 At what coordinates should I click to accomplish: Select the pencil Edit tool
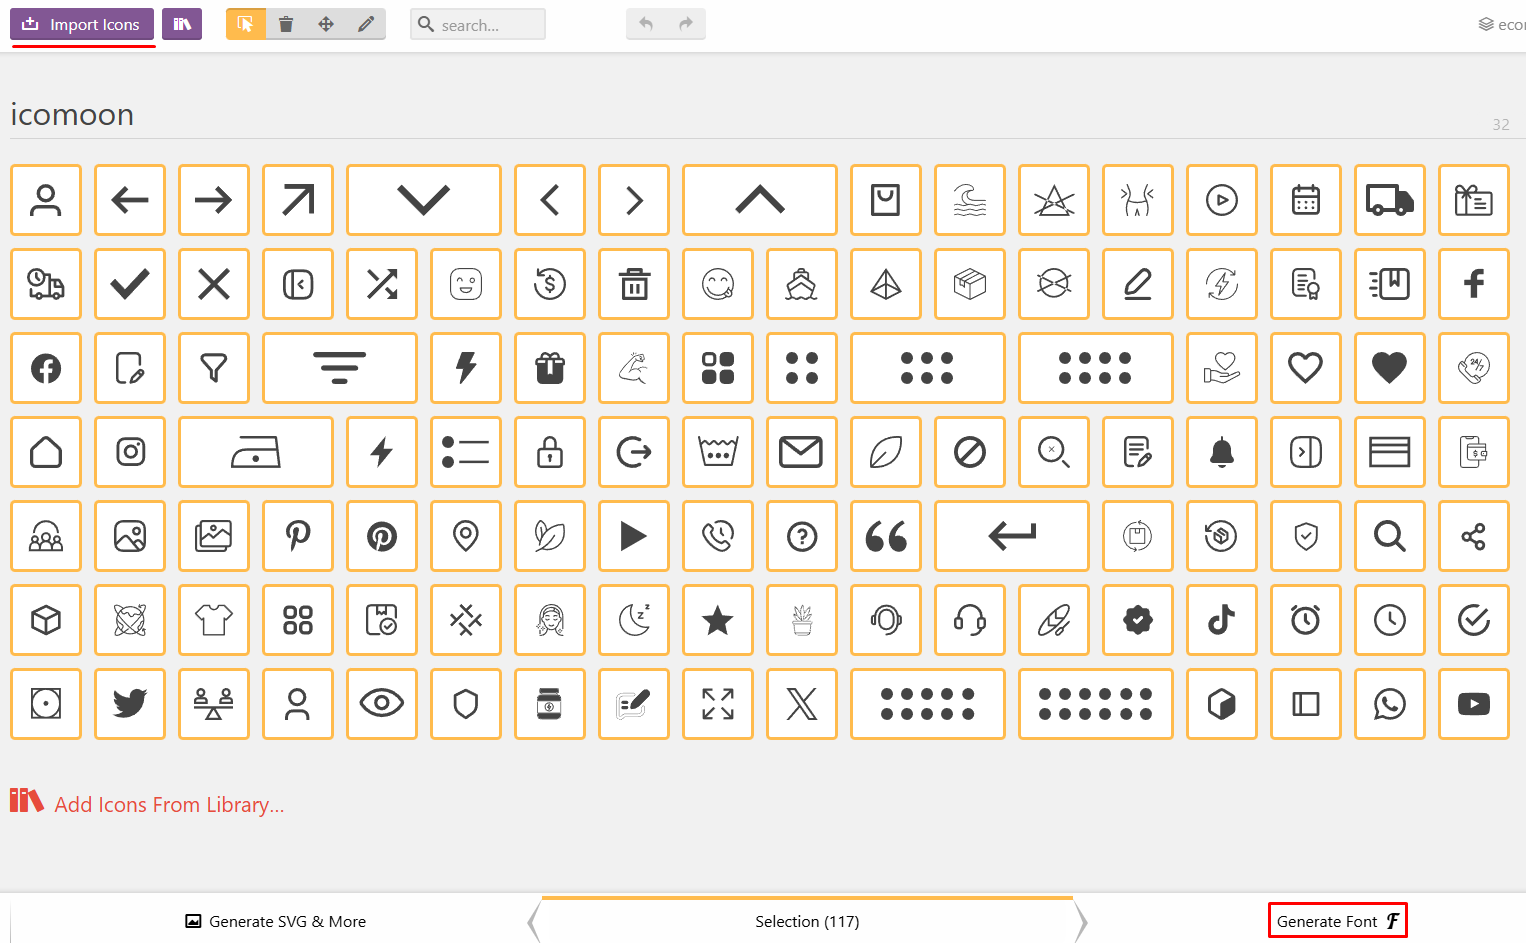coord(366,24)
